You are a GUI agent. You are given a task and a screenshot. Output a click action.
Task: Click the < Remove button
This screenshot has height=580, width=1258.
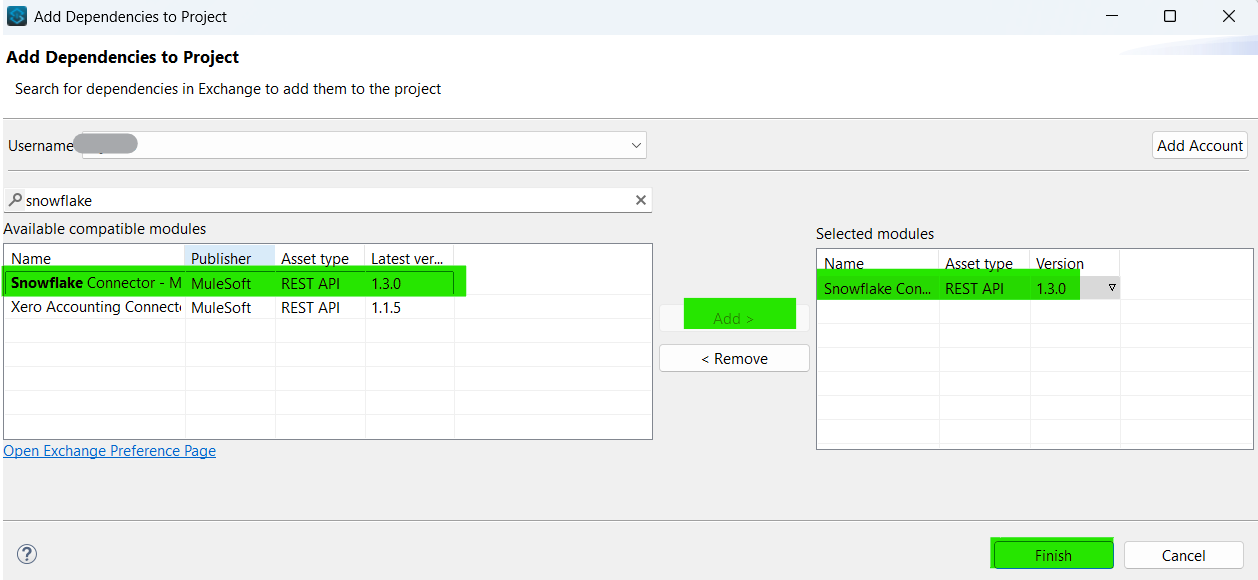tap(734, 359)
